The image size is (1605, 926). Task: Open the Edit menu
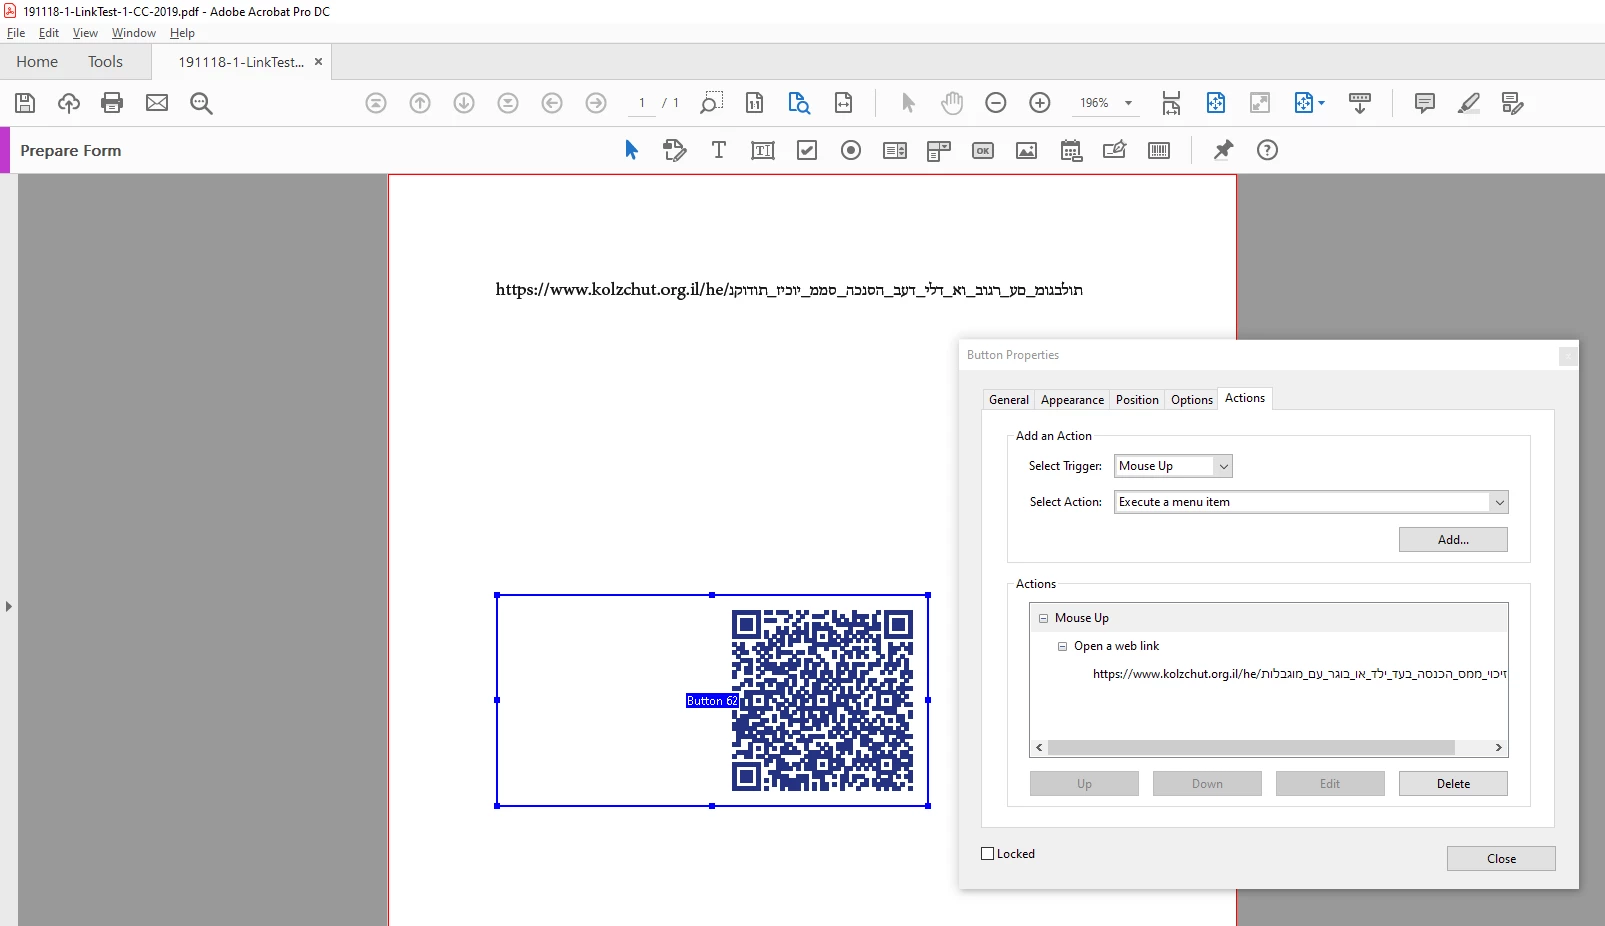coord(49,33)
